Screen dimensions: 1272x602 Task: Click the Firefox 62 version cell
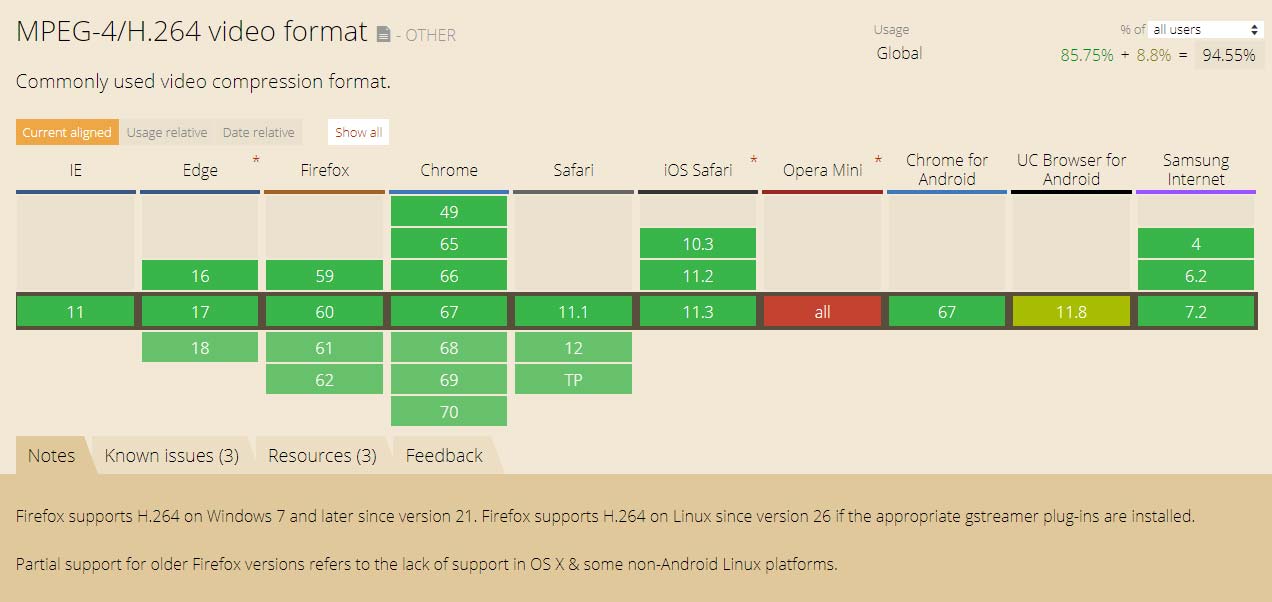325,380
